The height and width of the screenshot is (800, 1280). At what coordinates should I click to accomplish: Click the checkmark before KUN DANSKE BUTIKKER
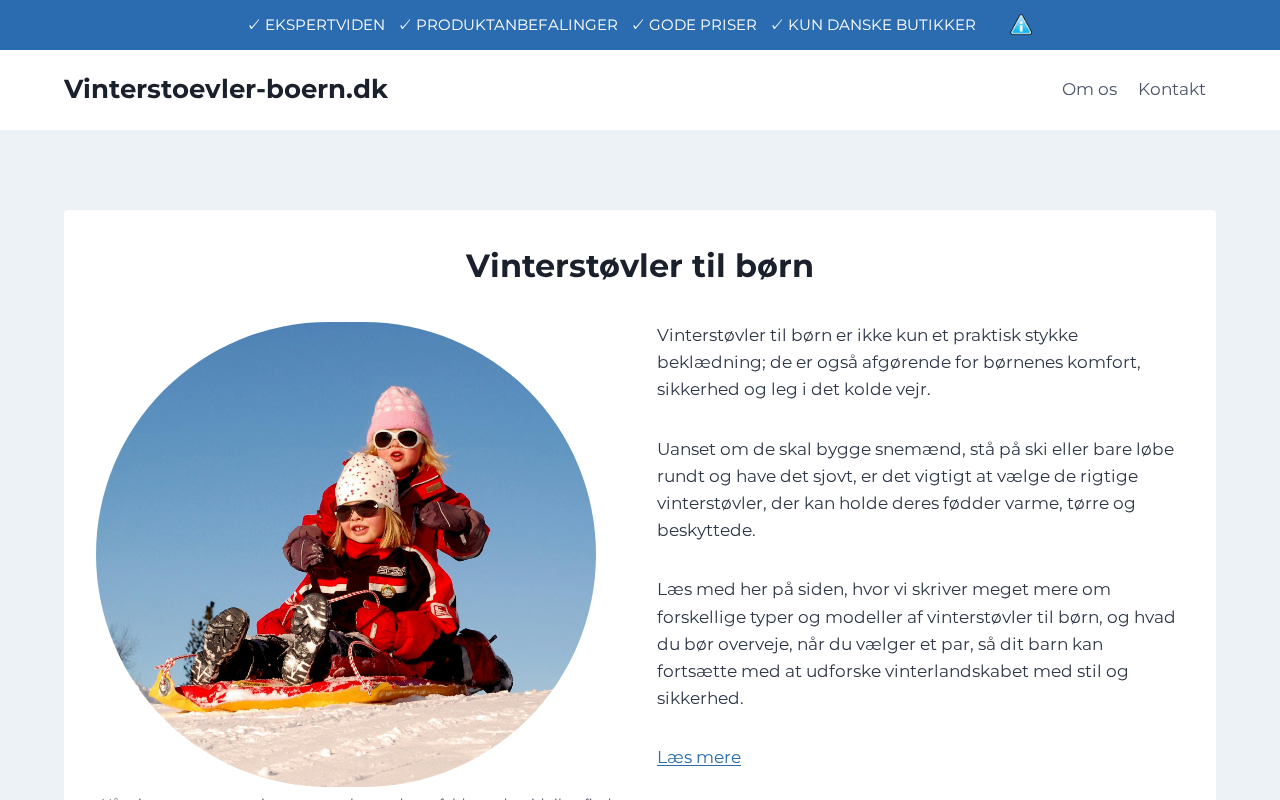[x=777, y=25]
